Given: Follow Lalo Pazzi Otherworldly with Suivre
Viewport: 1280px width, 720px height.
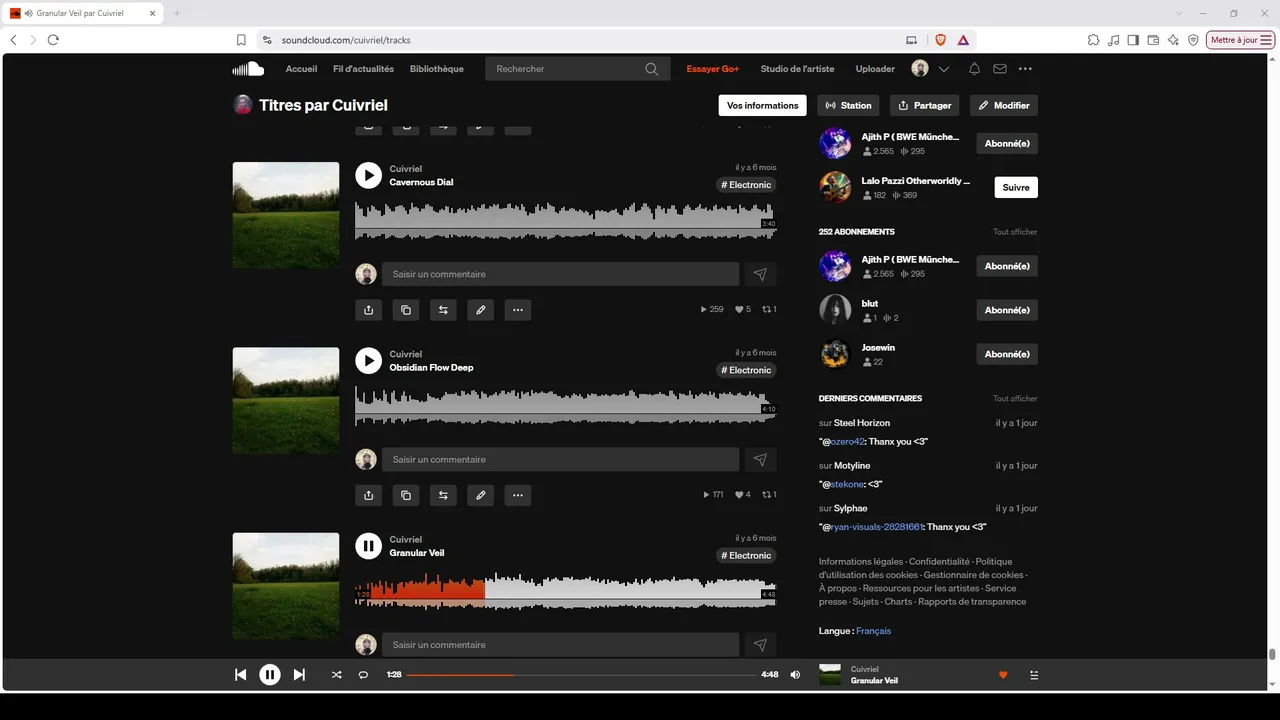Looking at the screenshot, I should pyautogui.click(x=1016, y=187).
